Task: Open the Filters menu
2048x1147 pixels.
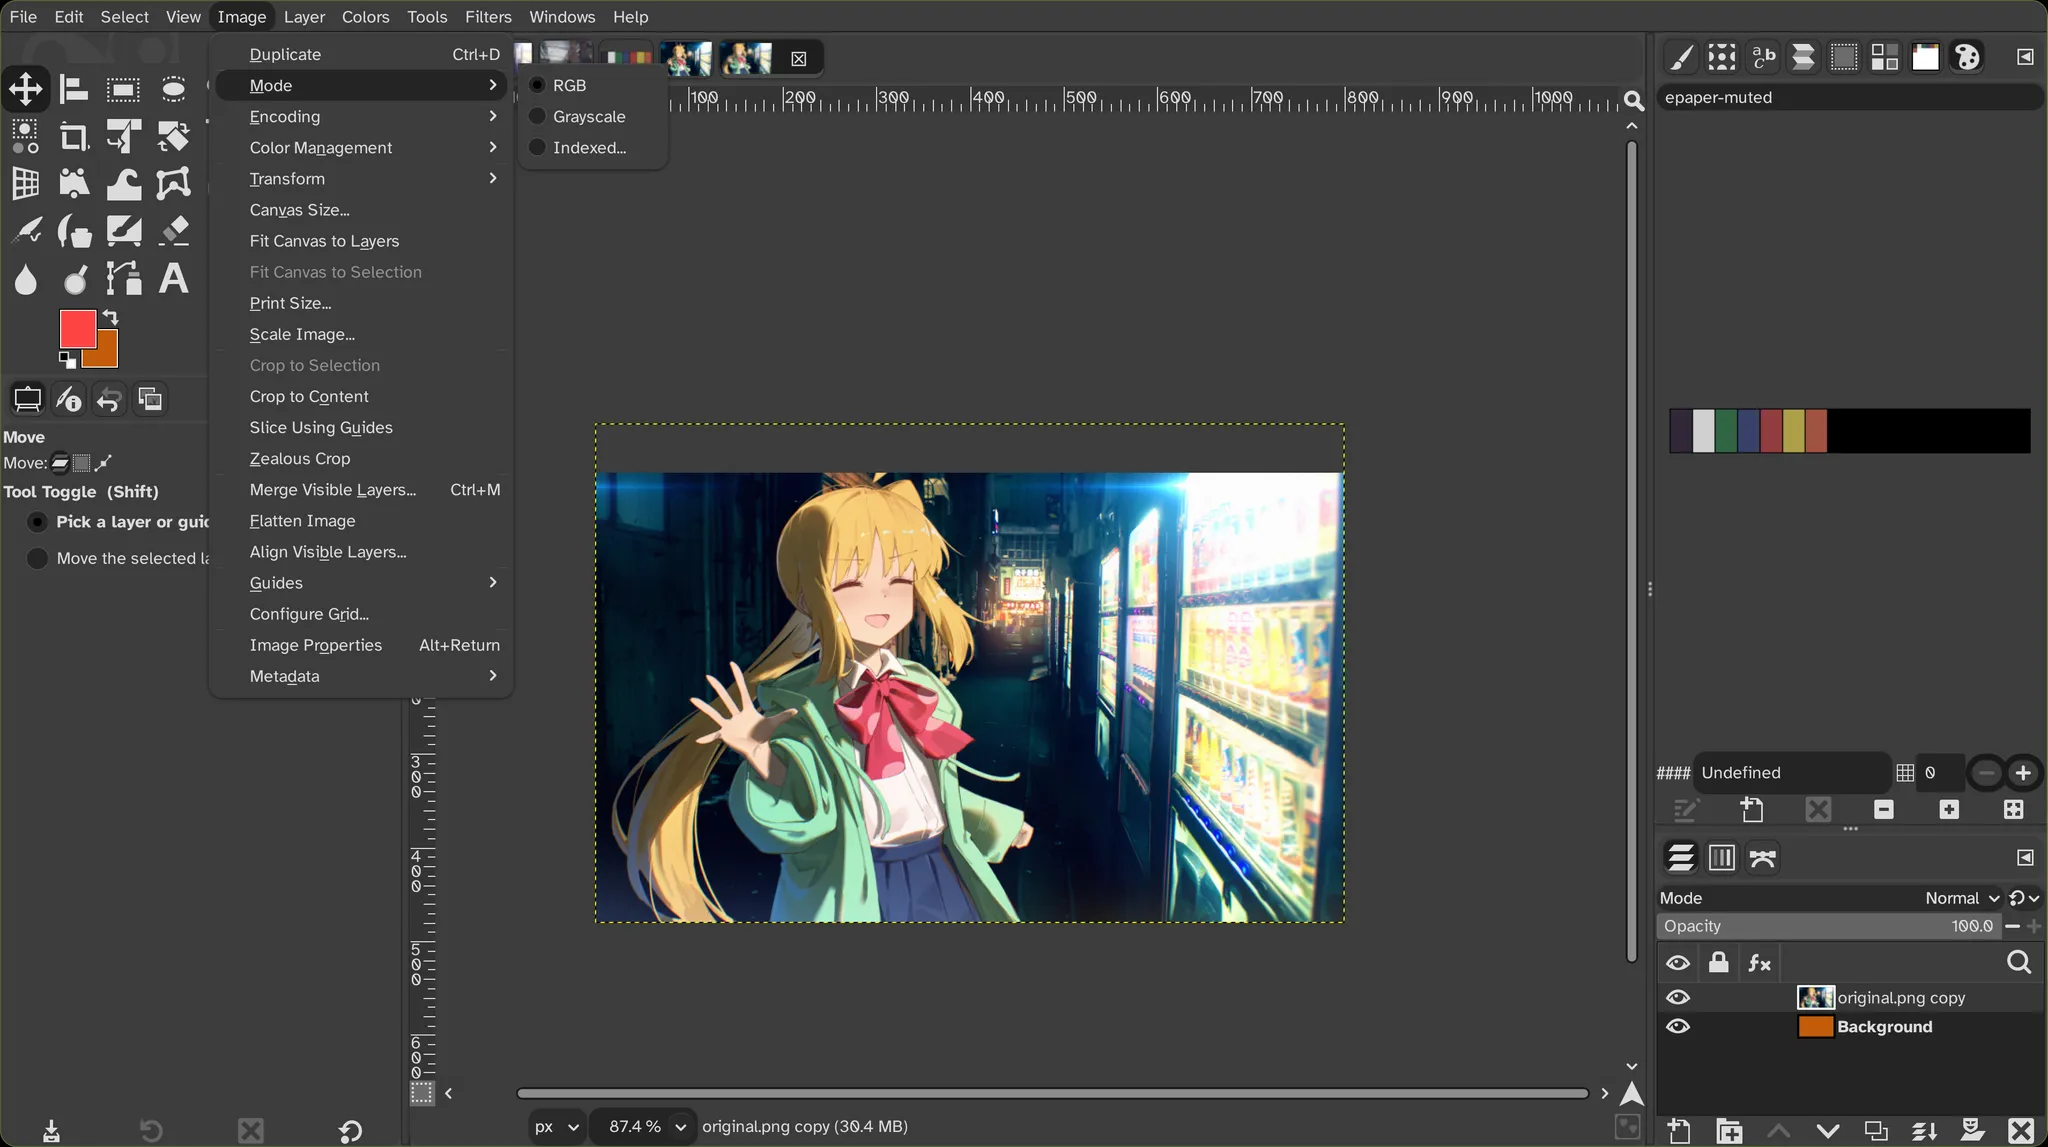Action: 488,17
